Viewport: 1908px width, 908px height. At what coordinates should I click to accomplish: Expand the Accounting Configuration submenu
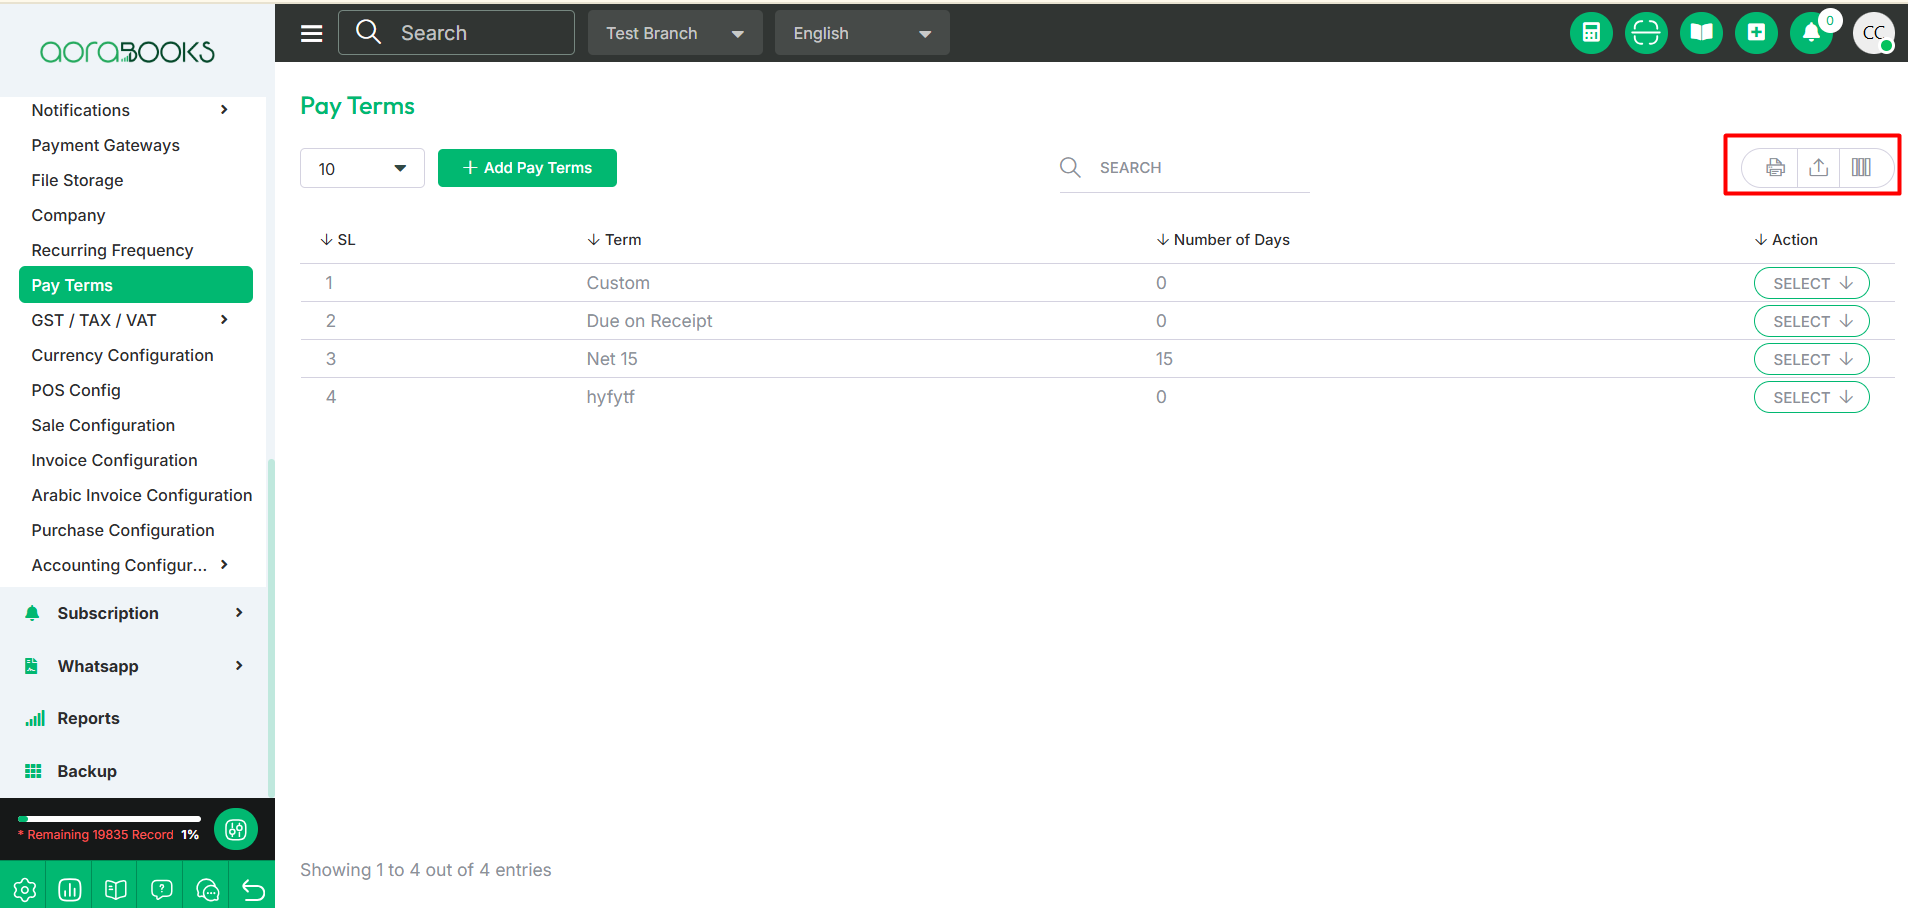pos(224,565)
